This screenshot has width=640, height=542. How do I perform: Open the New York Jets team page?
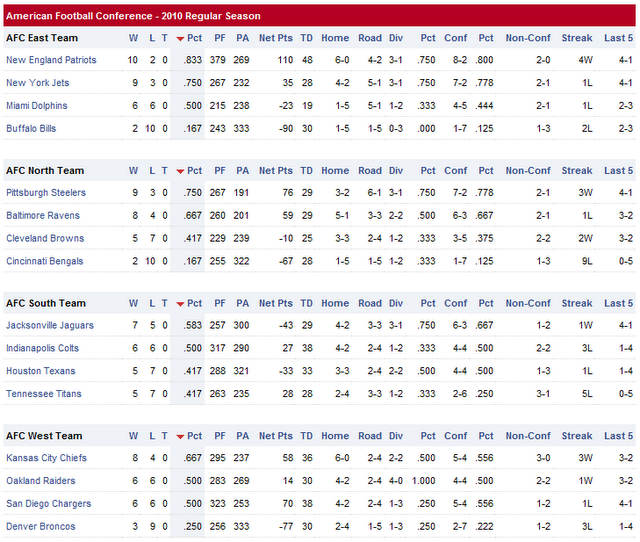38,83
